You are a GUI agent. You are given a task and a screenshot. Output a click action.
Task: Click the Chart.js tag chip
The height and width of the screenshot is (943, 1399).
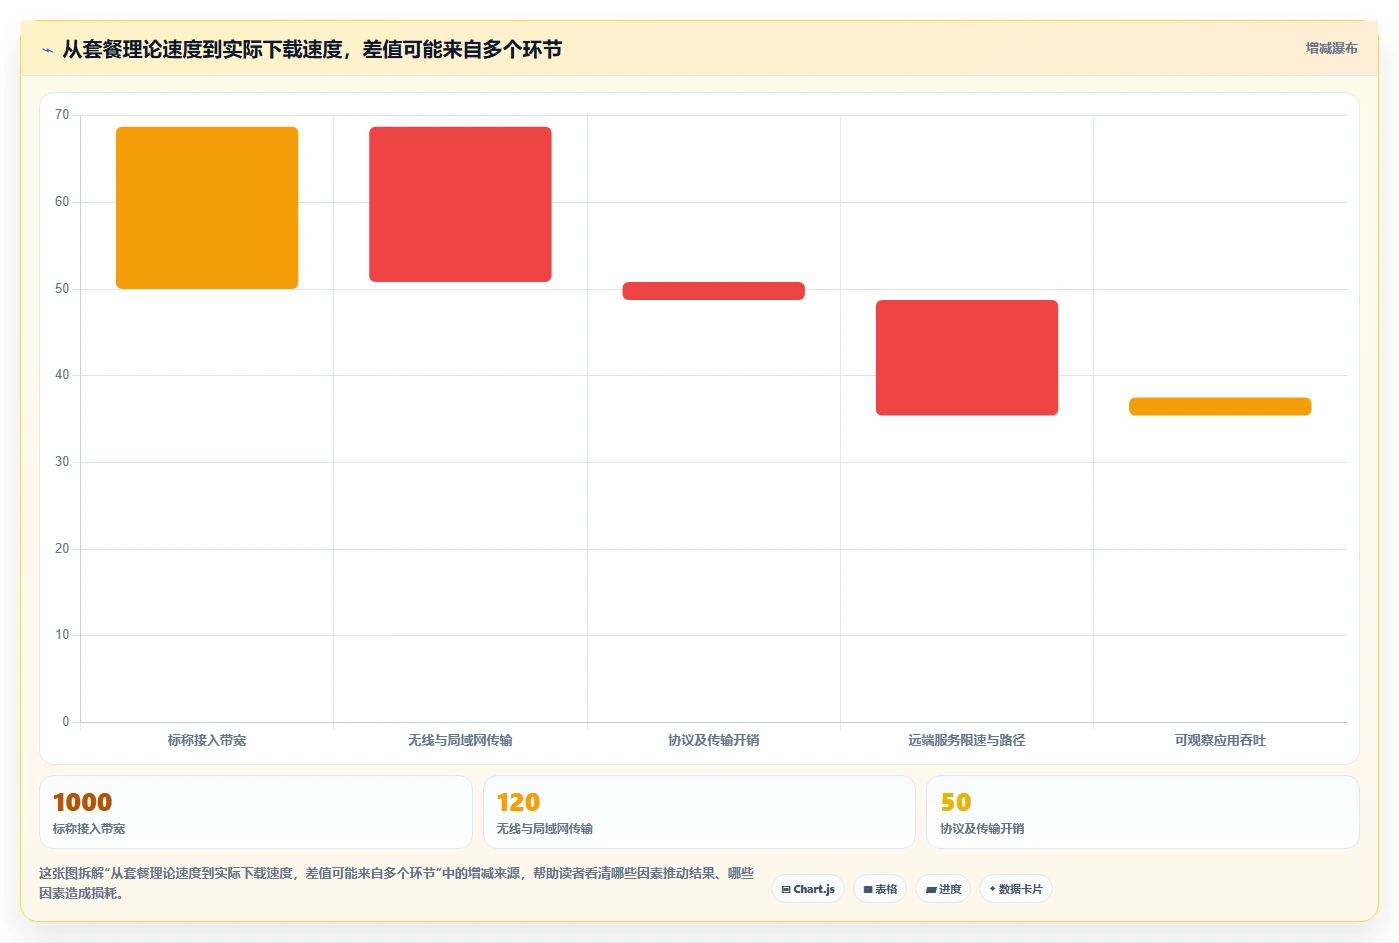tap(808, 889)
